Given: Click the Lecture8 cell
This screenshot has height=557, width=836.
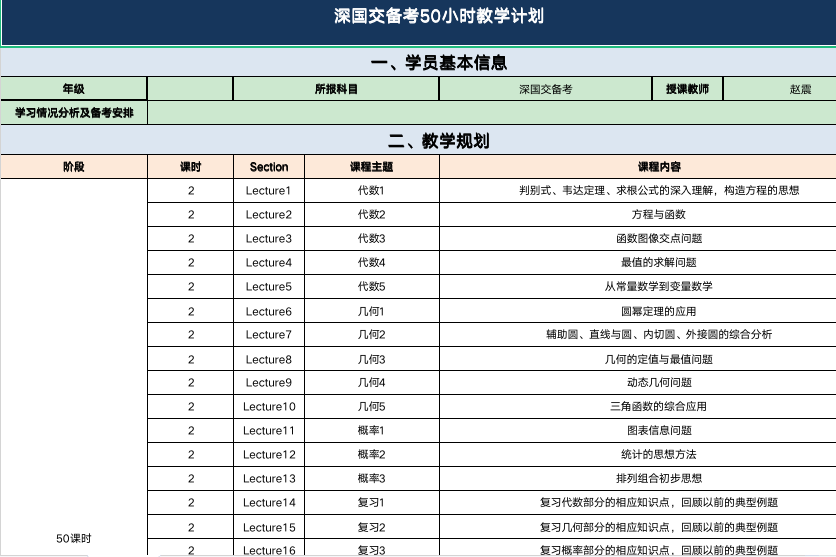Looking at the screenshot, I should coord(269,359).
